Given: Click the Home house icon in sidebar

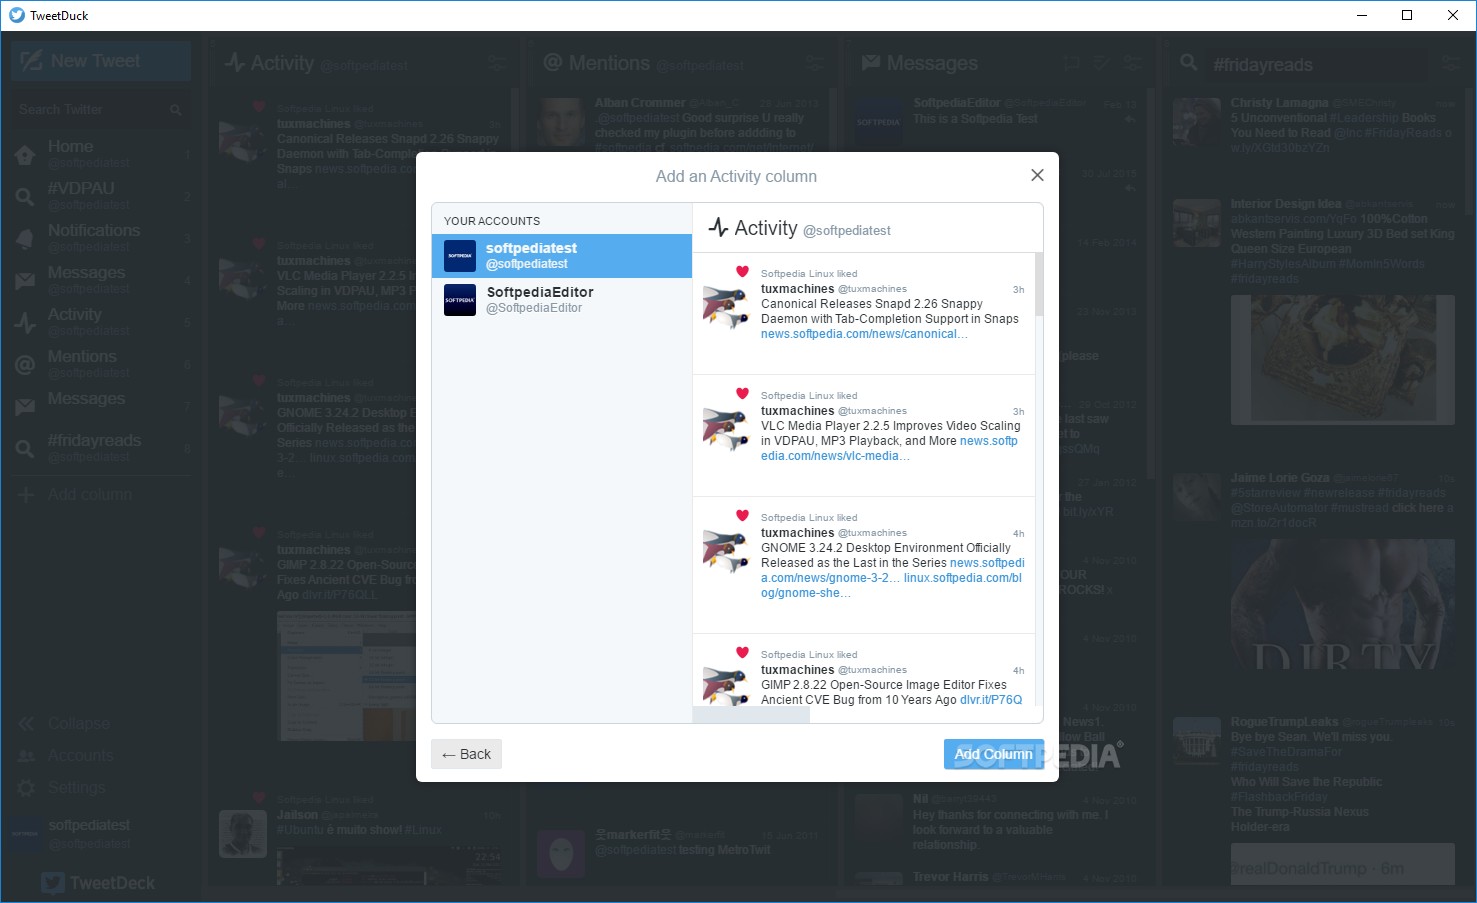Looking at the screenshot, I should [25, 155].
